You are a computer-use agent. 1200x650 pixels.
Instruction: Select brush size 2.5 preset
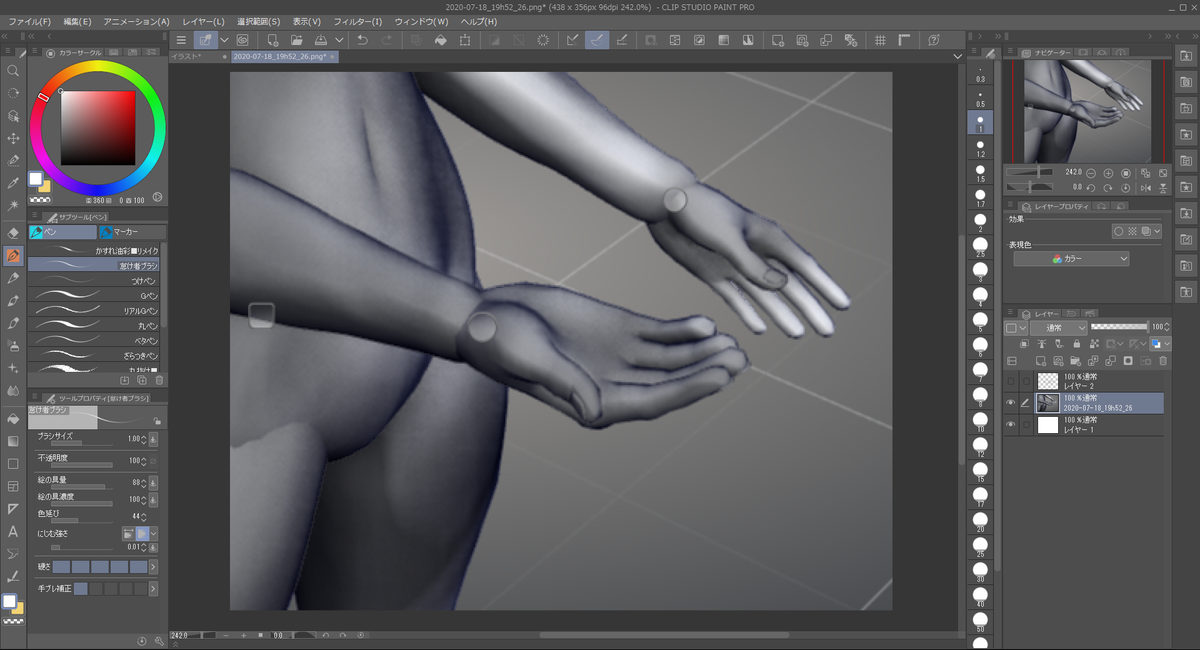coord(980,247)
